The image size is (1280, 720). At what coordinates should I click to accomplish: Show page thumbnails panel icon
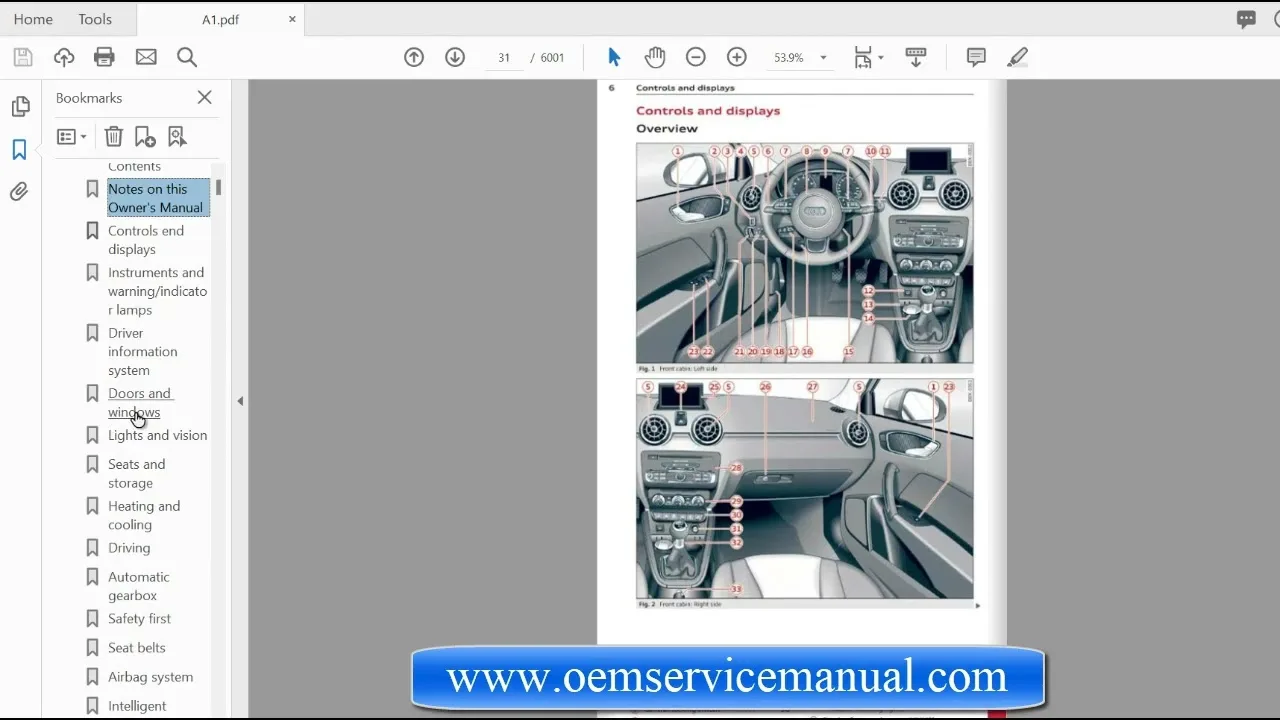tap(20, 107)
